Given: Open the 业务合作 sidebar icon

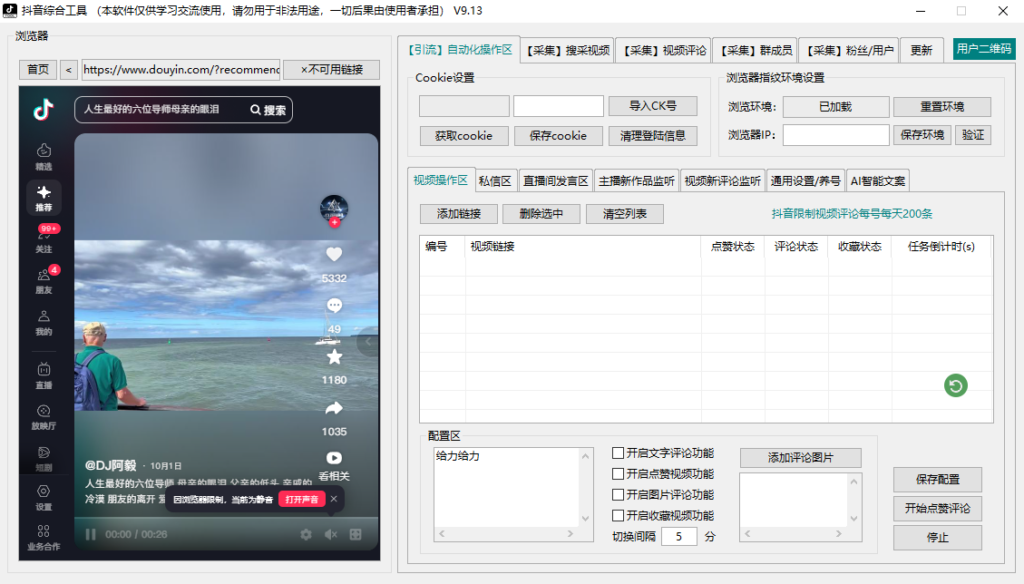Looking at the screenshot, I should [44, 538].
